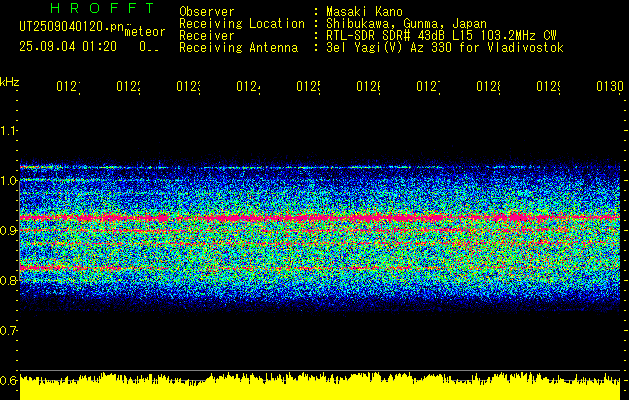Click the 0.8 kHz axis label
The width and height of the screenshot is (629, 400).
(8, 280)
